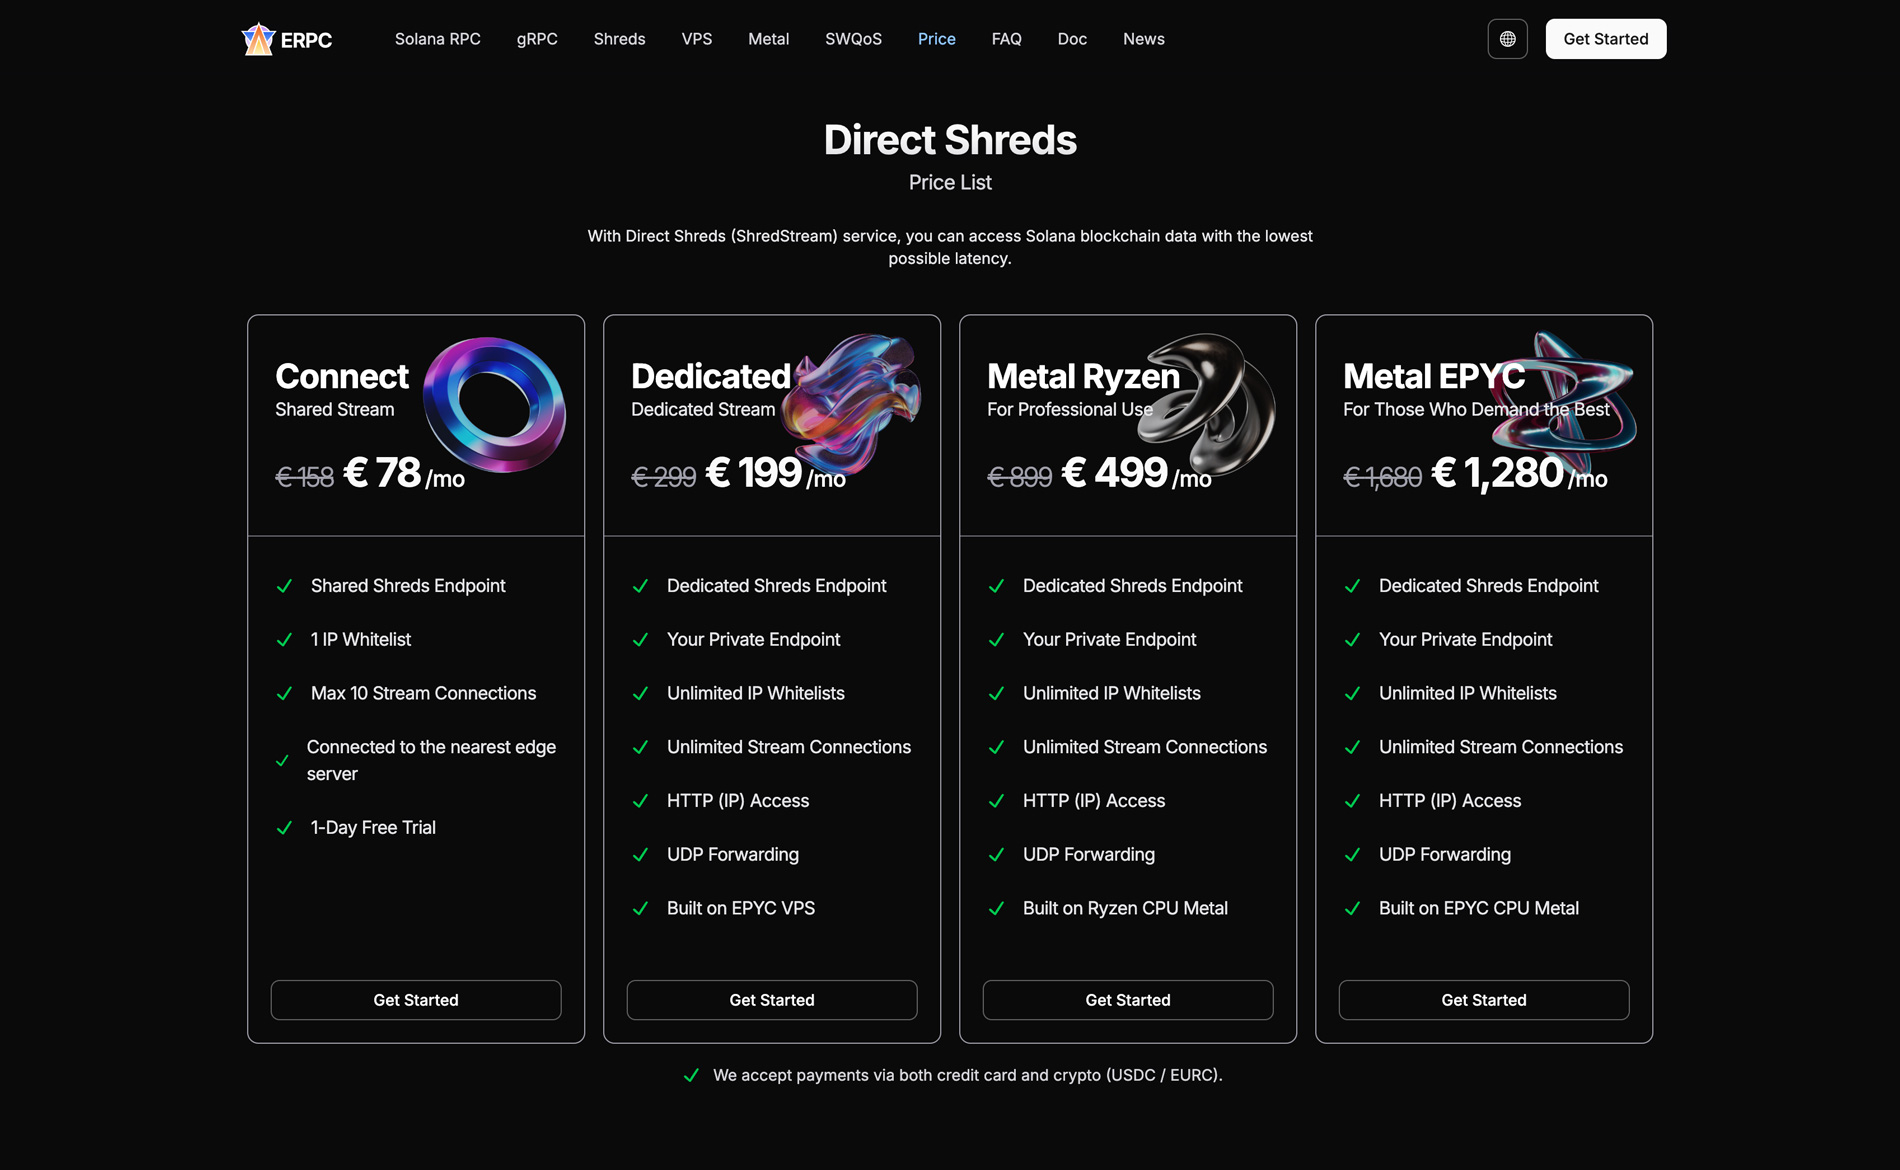Click checkmark next to Built on EPYC VPS
The height and width of the screenshot is (1170, 1900).
point(640,909)
